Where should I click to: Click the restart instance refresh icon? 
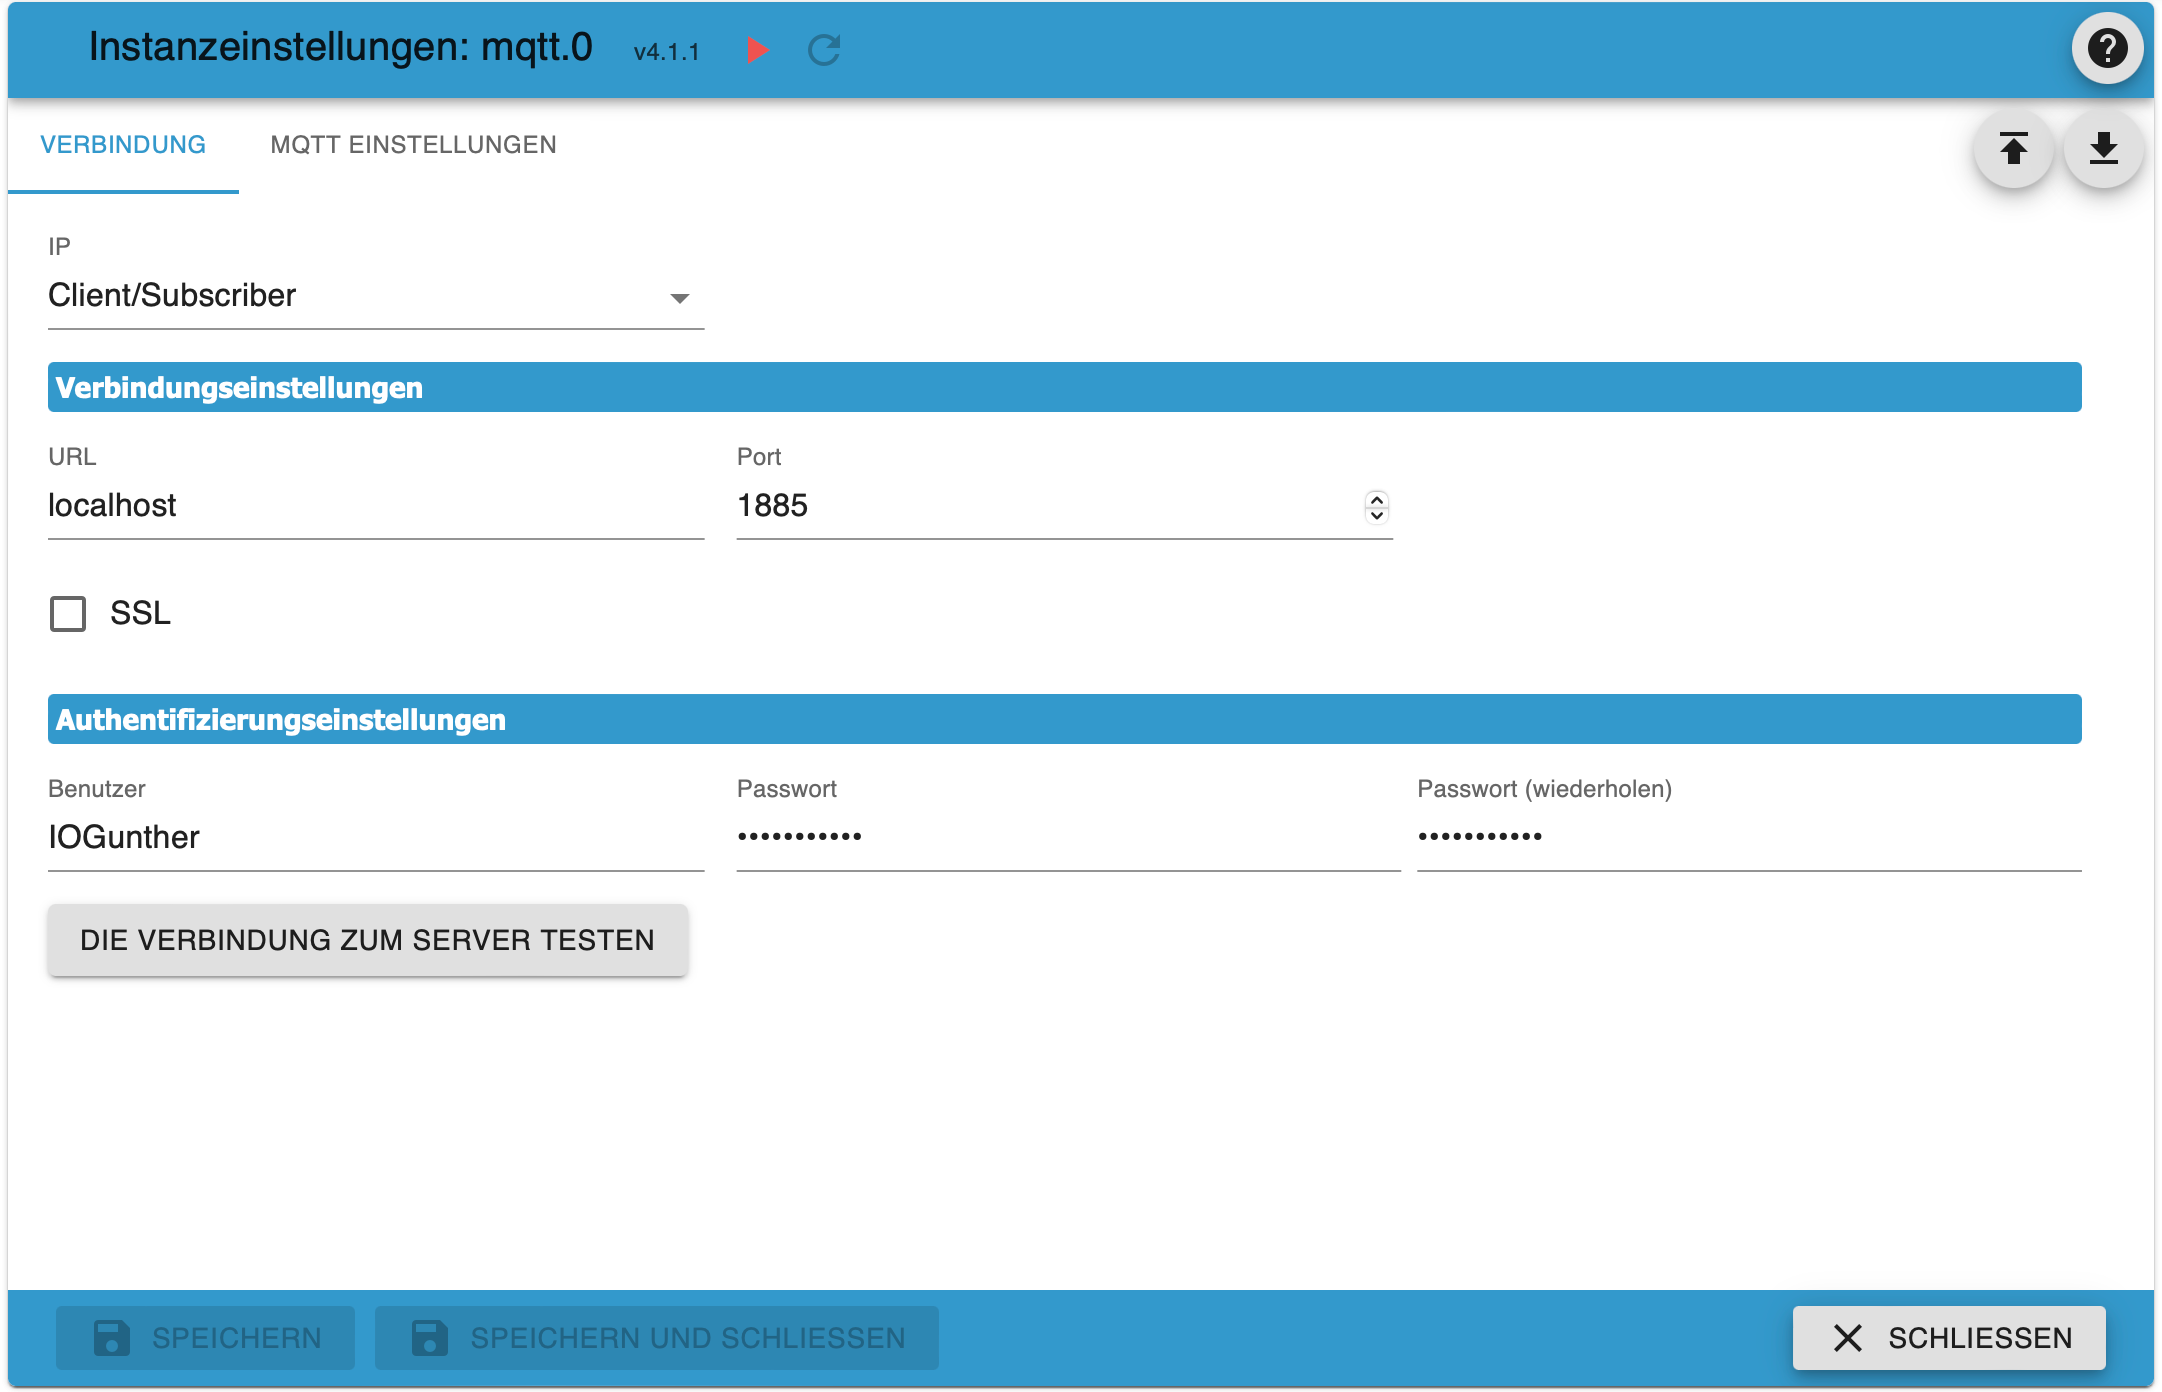click(x=823, y=50)
